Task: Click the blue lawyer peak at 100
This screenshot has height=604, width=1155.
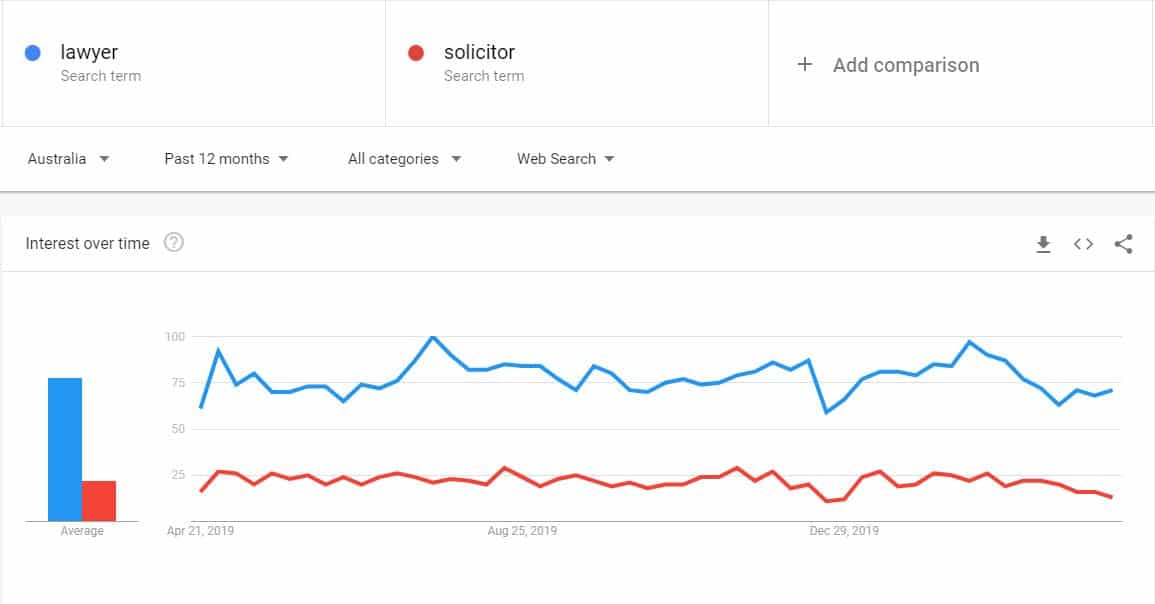Action: click(432, 337)
